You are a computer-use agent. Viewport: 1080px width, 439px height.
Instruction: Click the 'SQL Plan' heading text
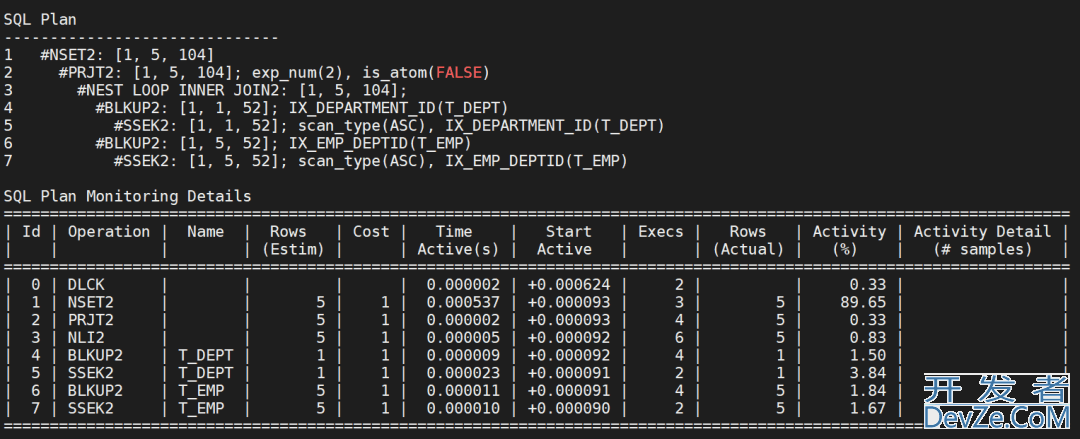click(x=40, y=20)
